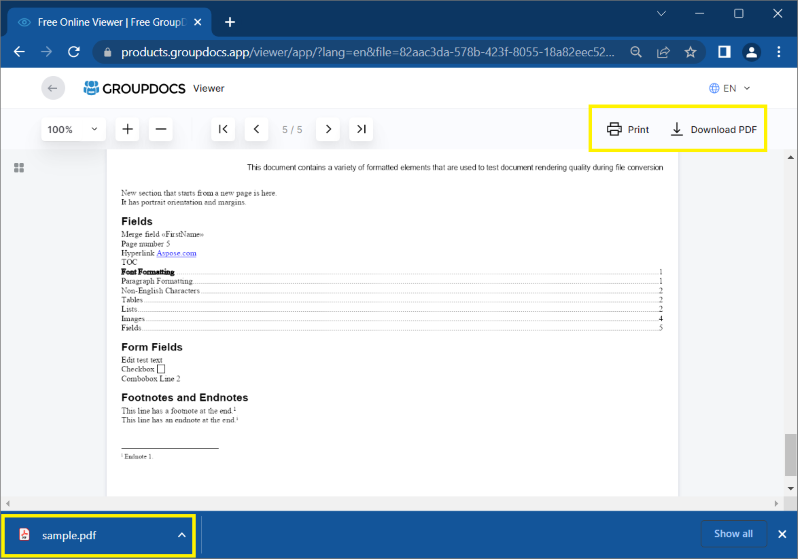The image size is (798, 559).
Task: Click the browser forward arrow
Action: point(47,52)
